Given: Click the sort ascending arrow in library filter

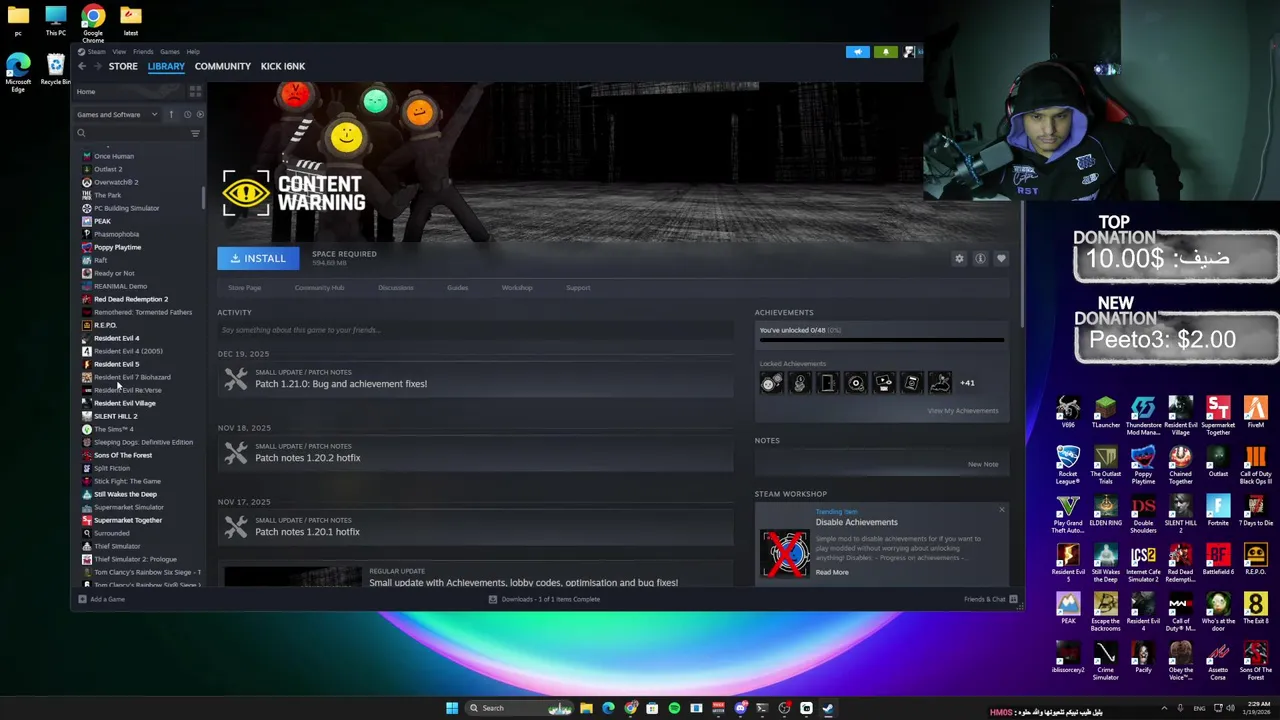Looking at the screenshot, I should [x=171, y=114].
